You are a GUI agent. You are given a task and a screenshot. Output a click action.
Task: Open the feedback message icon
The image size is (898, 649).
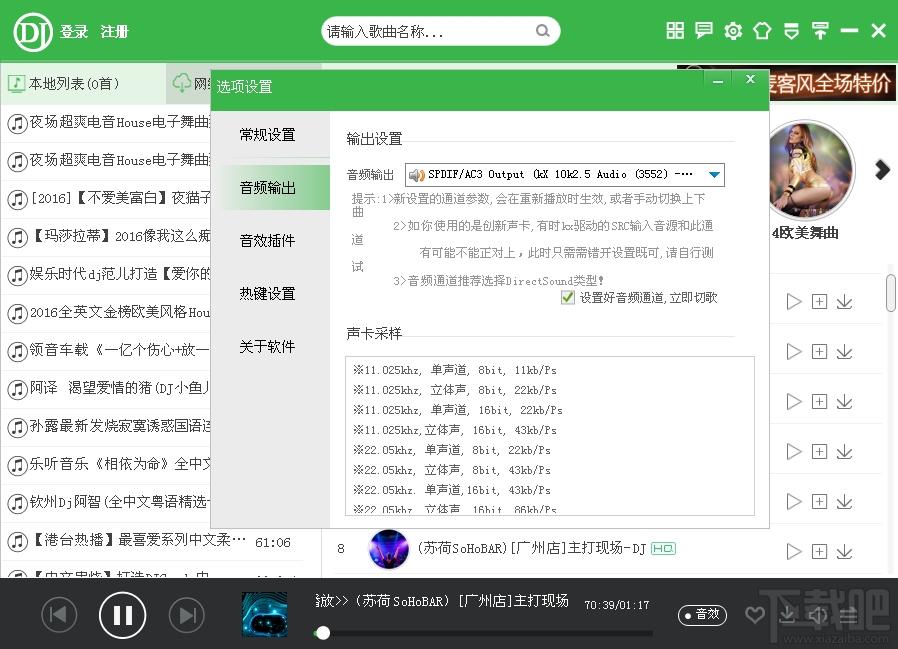tap(704, 31)
